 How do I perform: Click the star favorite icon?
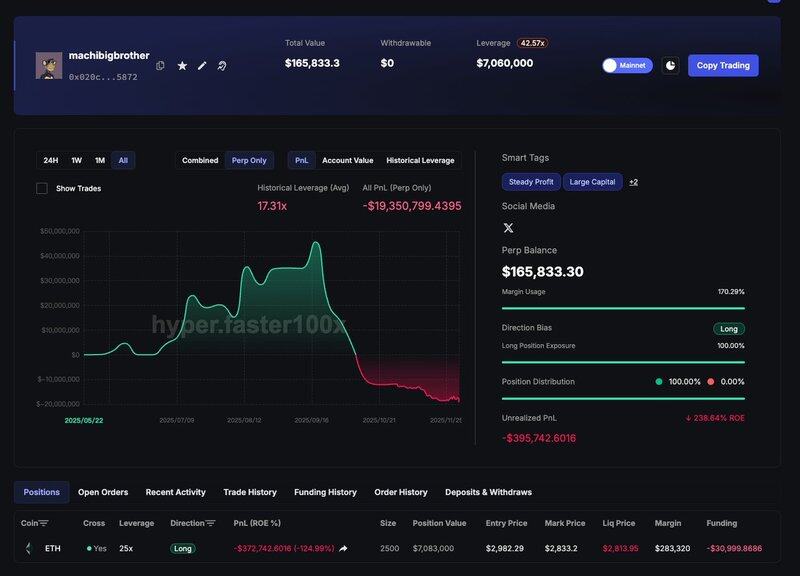point(182,66)
